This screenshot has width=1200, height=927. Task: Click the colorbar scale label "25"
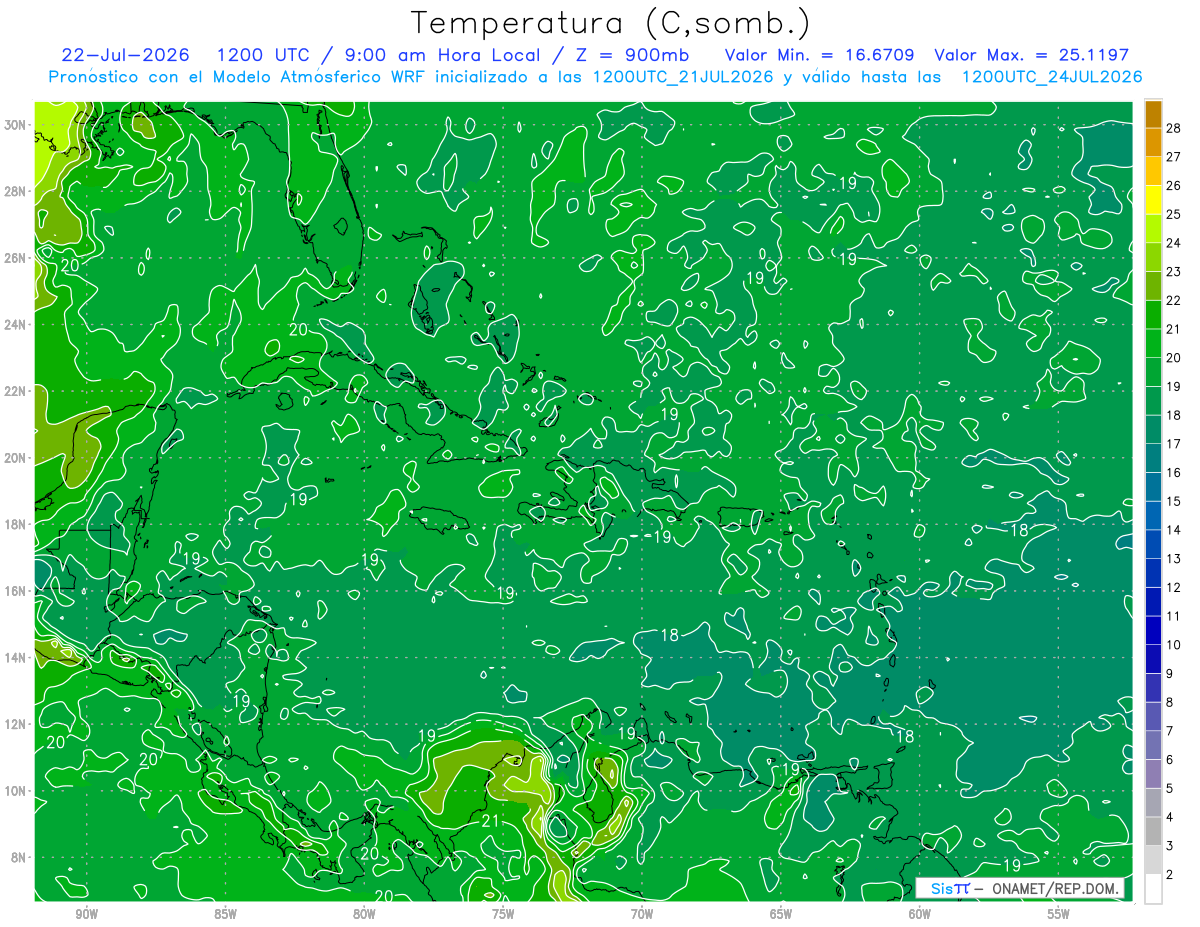1174,214
